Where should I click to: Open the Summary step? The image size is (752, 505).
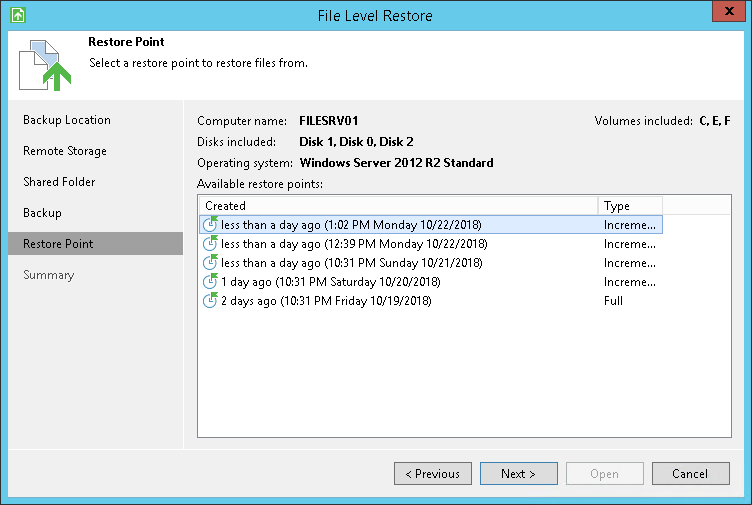point(48,275)
